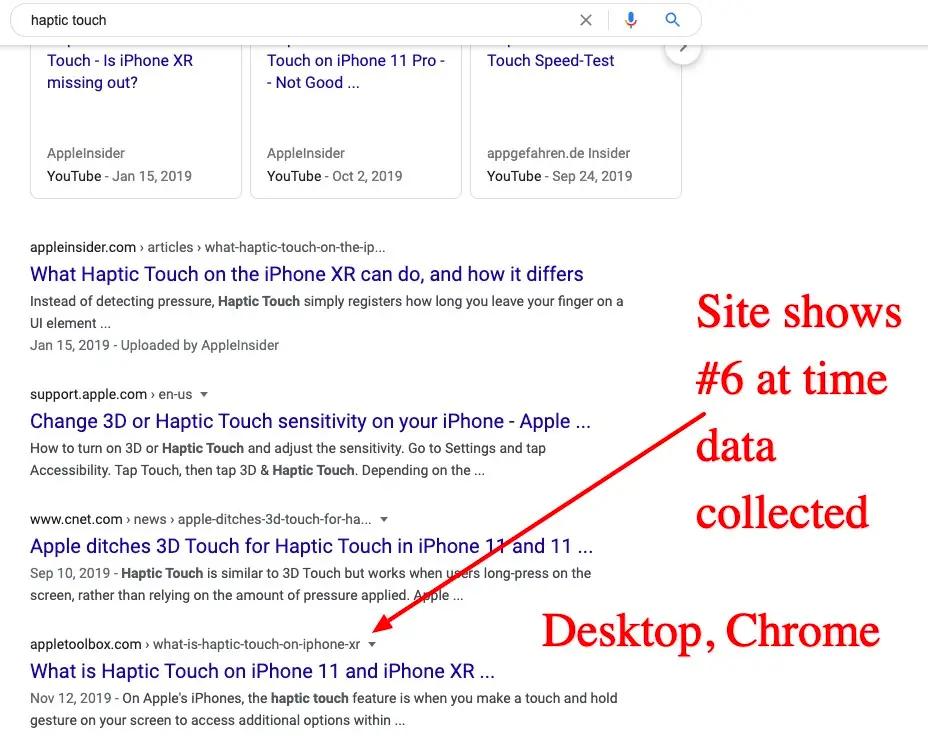Viewport: 928px width, 748px height.
Task: Click "YouTube - Oct 2, 2019" source text
Action: (334, 176)
